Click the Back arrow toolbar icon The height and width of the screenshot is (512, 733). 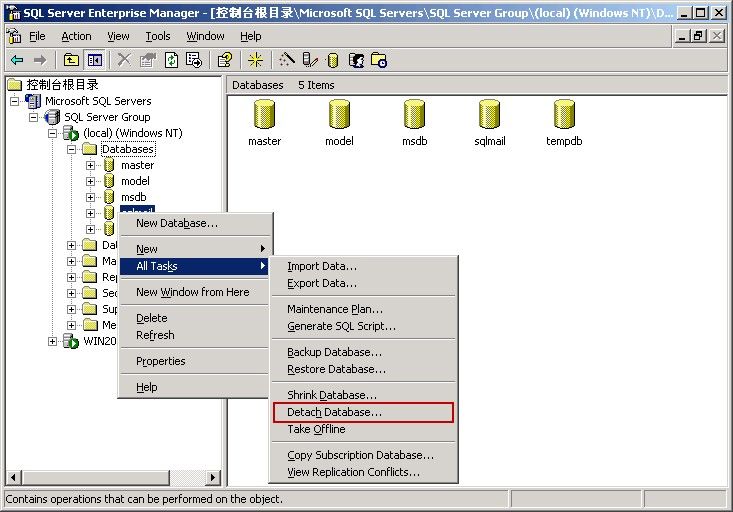17,60
